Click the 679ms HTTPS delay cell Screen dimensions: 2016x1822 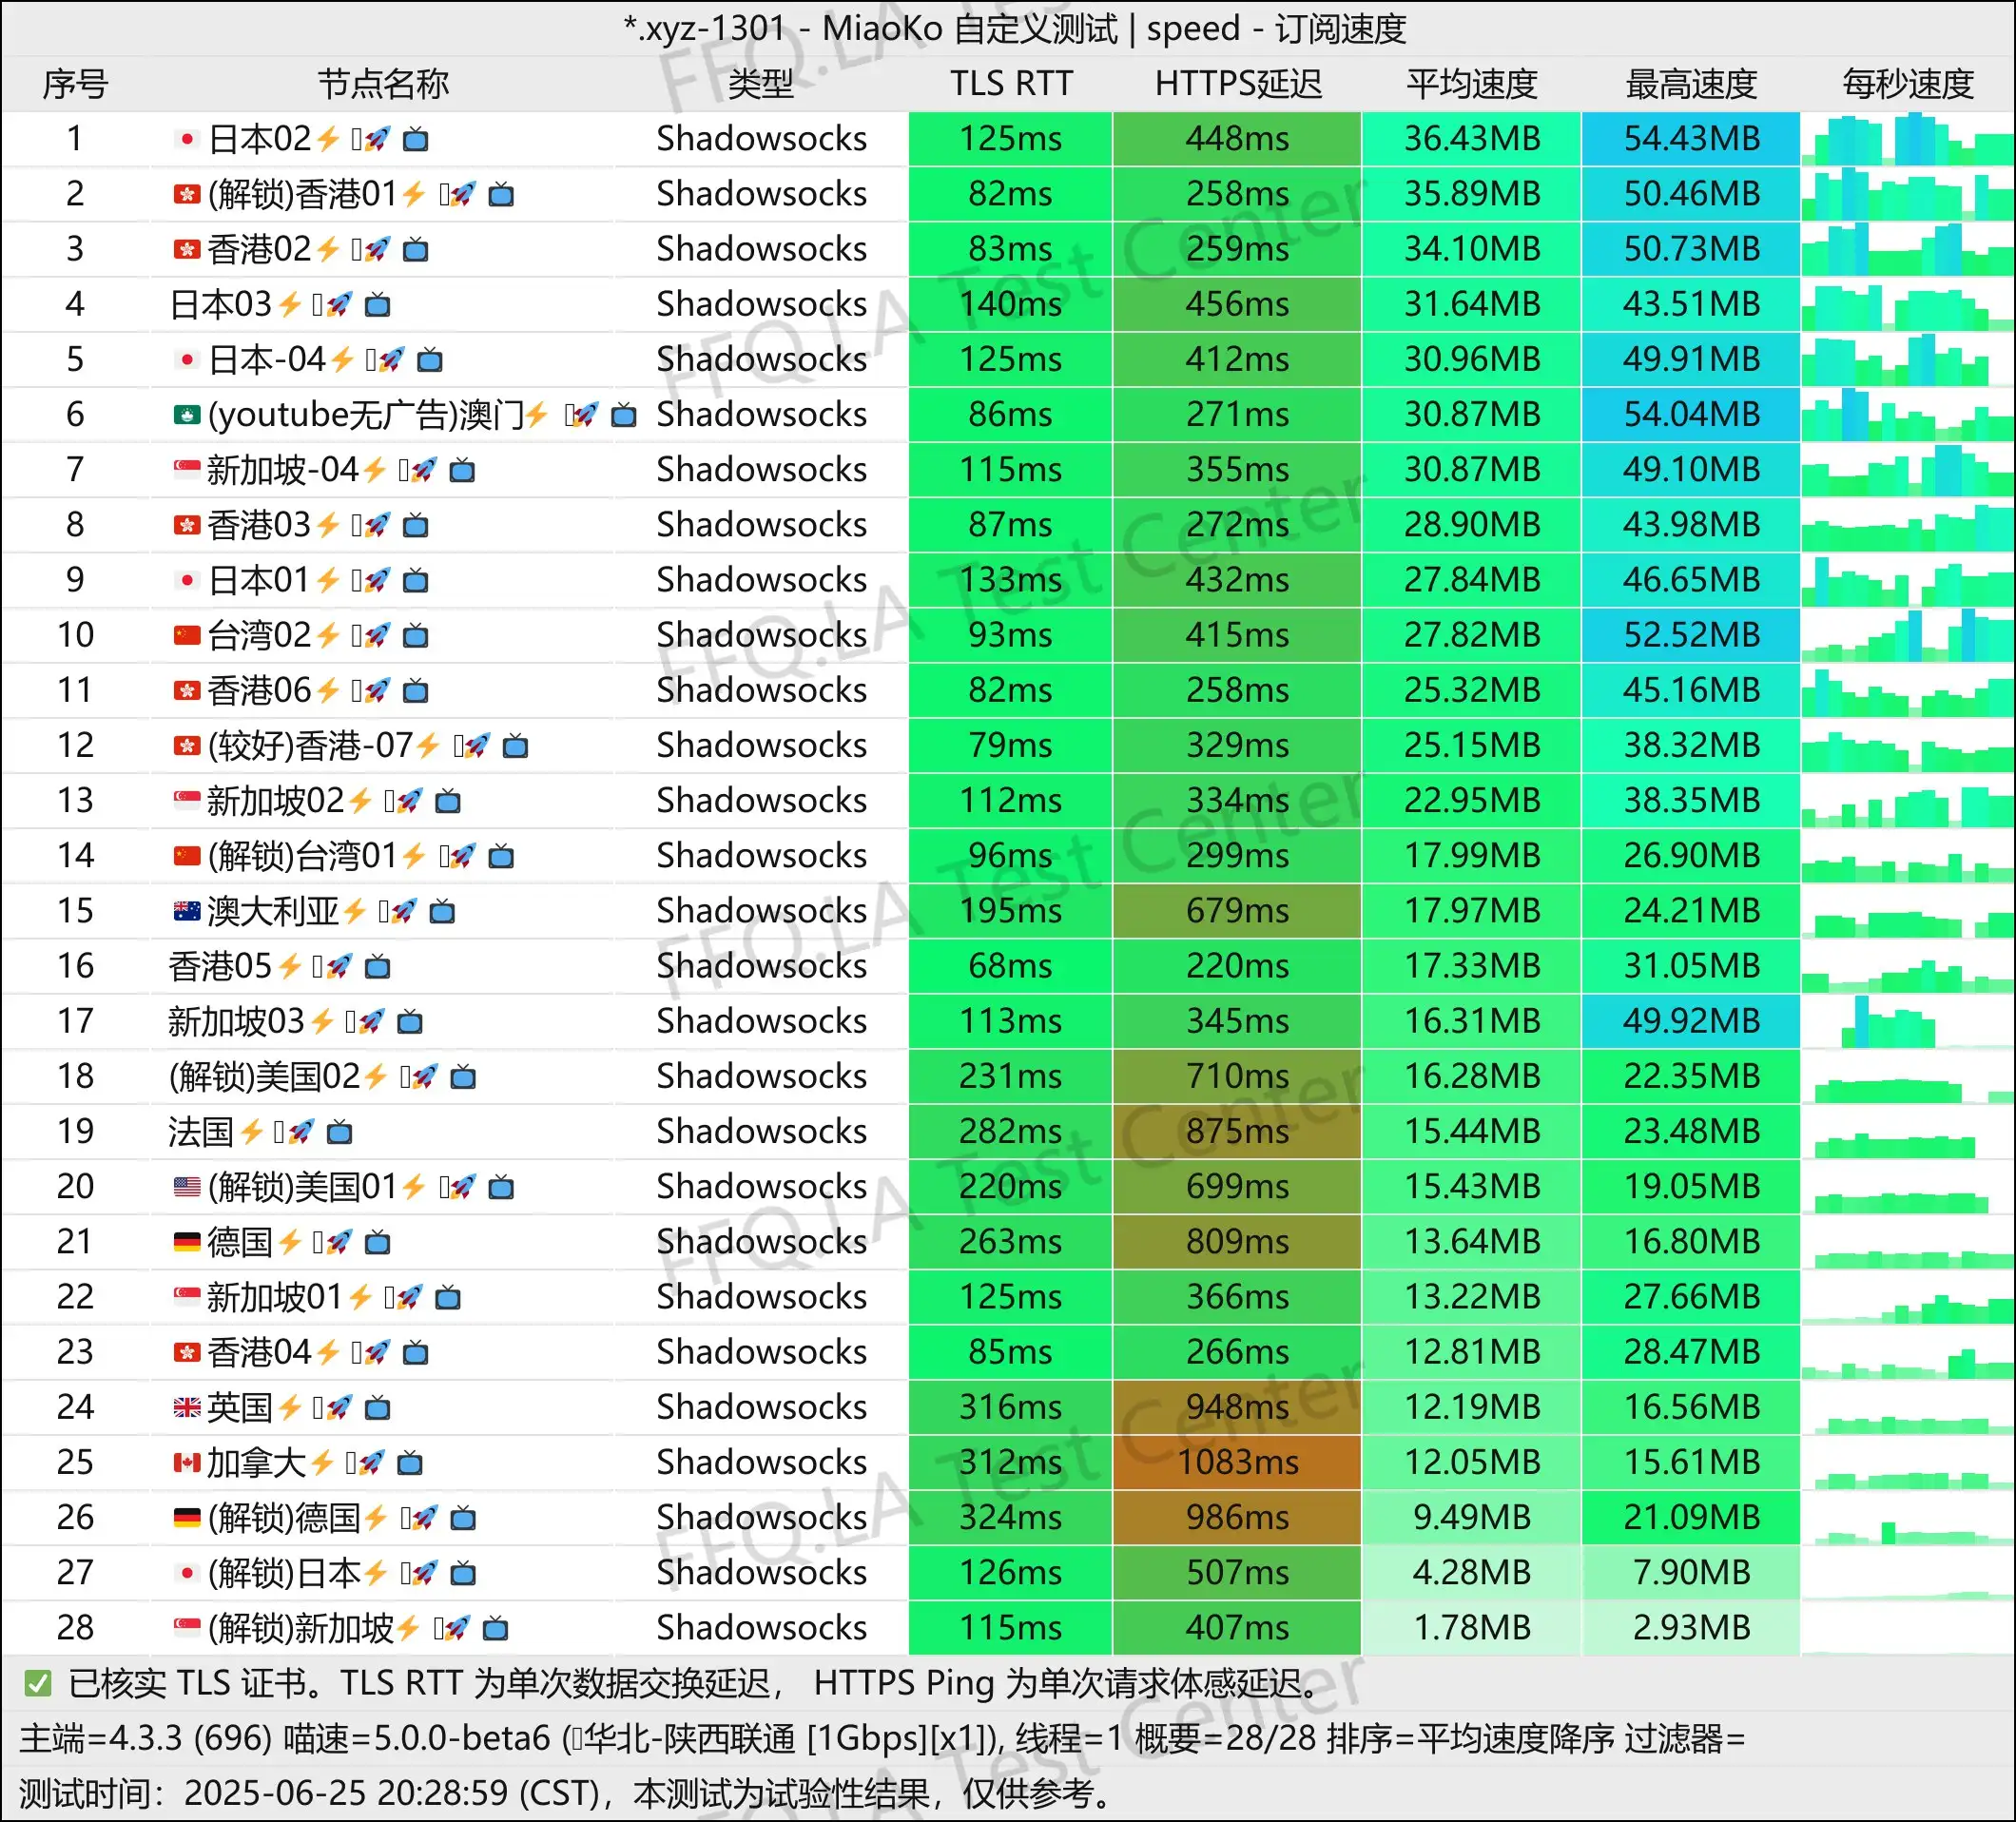pos(1238,911)
